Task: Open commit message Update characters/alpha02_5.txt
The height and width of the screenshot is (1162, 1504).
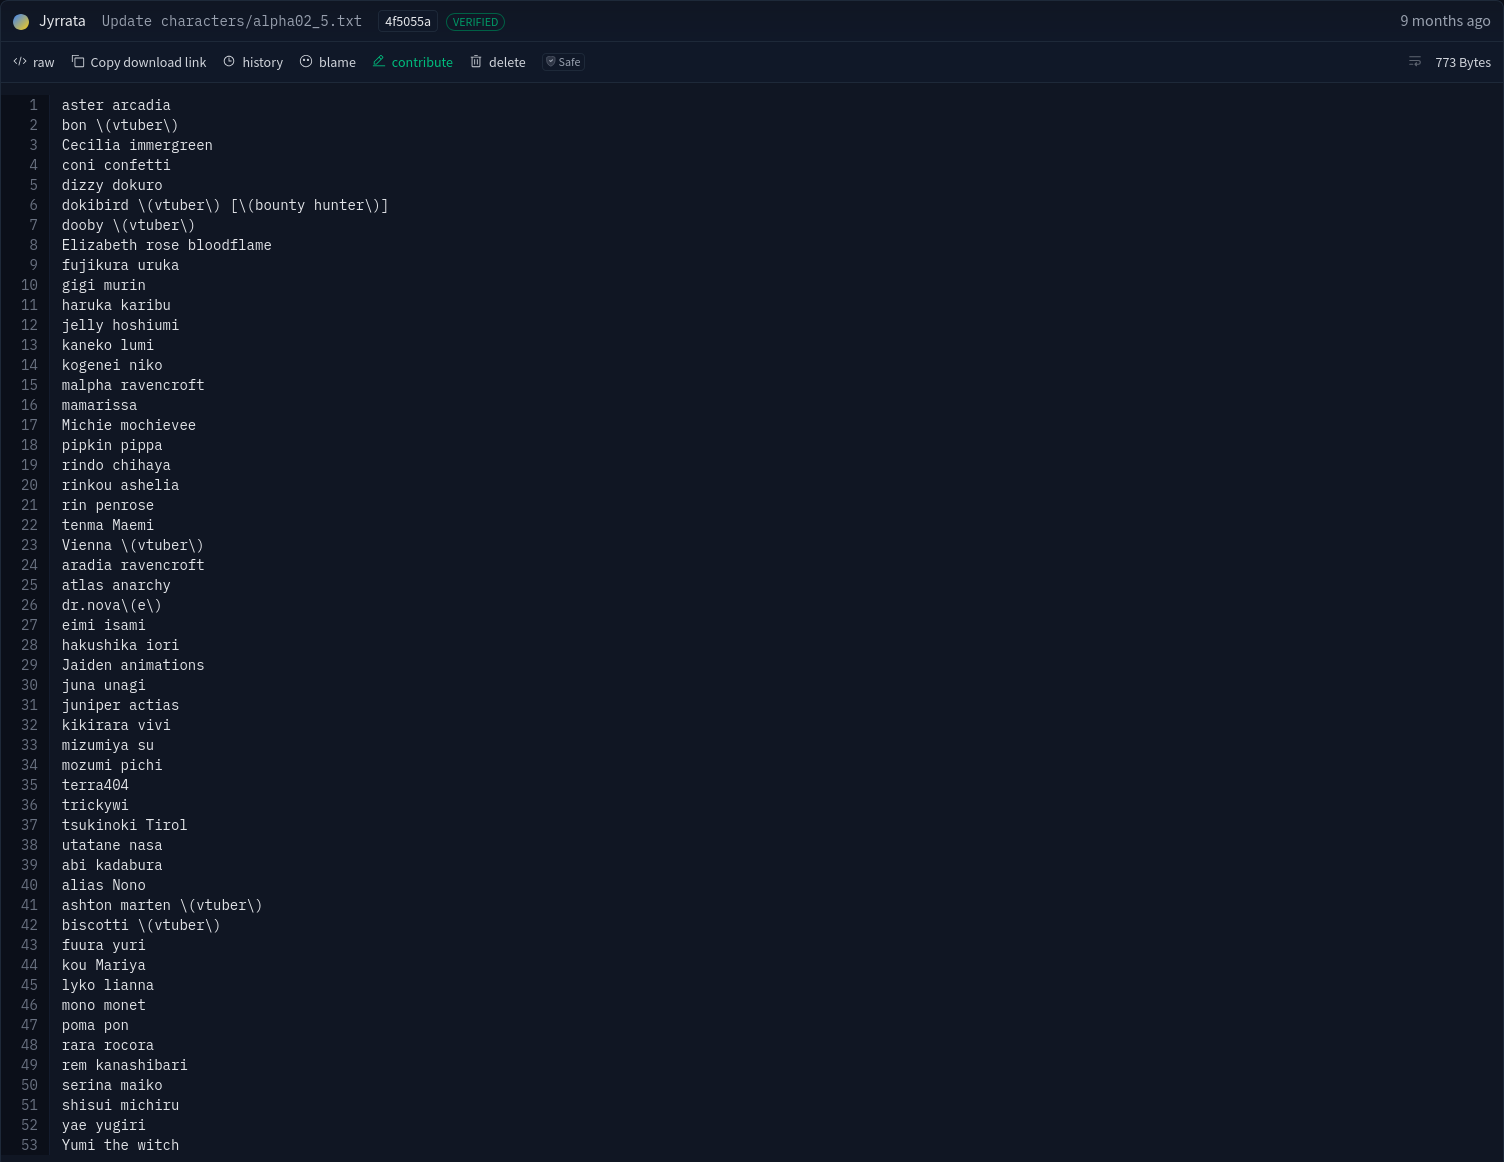Action: click(232, 21)
